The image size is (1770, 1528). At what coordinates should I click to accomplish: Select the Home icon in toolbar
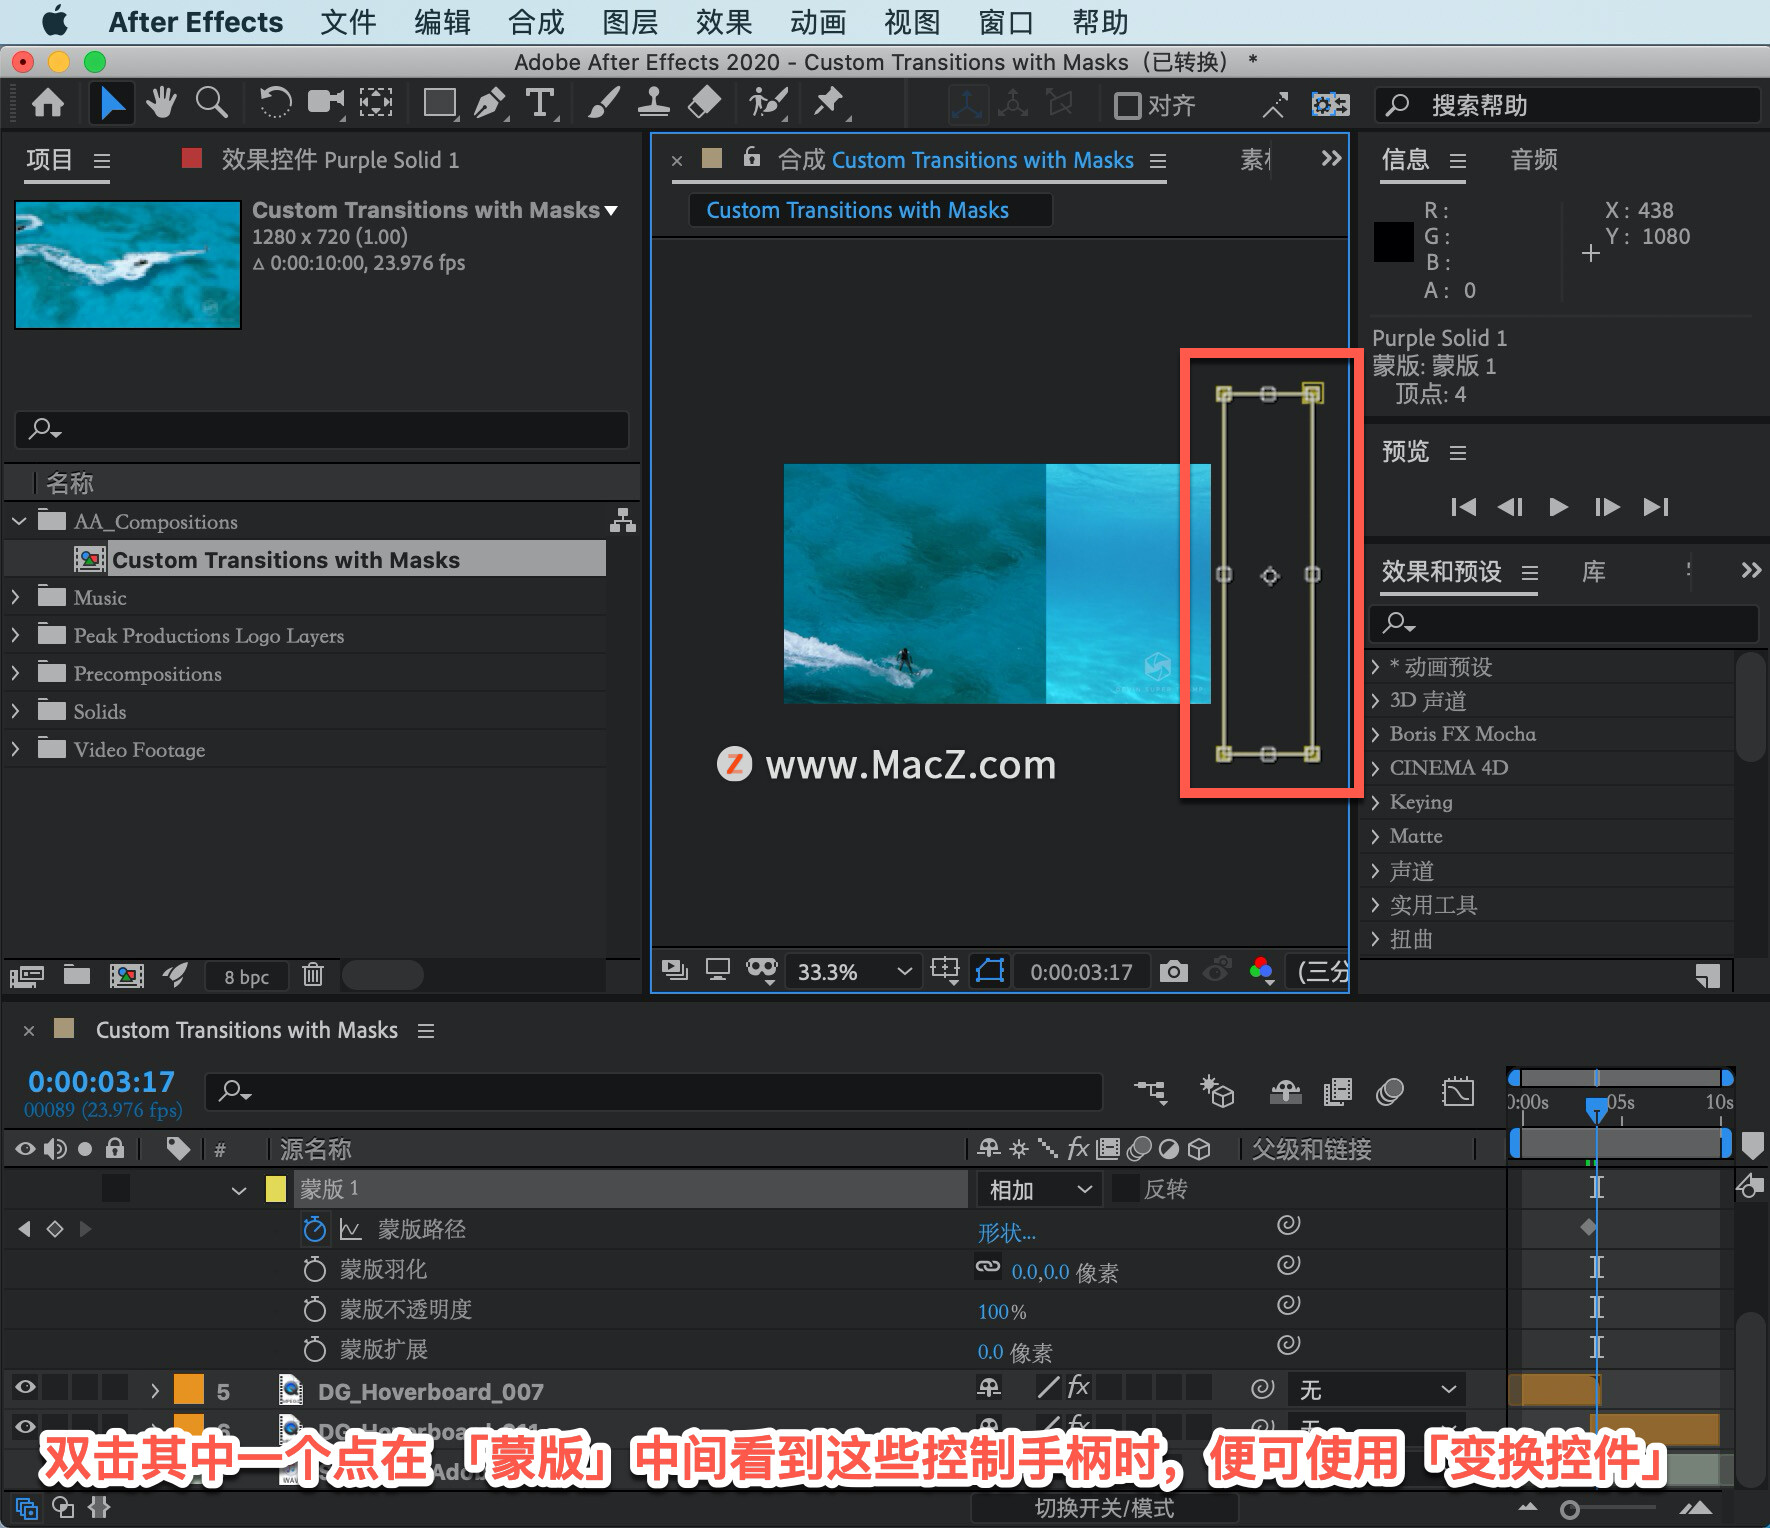[48, 103]
